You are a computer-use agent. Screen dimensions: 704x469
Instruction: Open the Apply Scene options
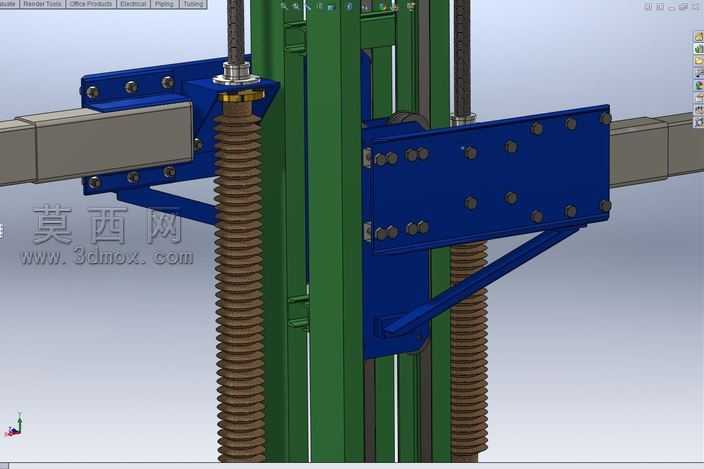coord(395,7)
